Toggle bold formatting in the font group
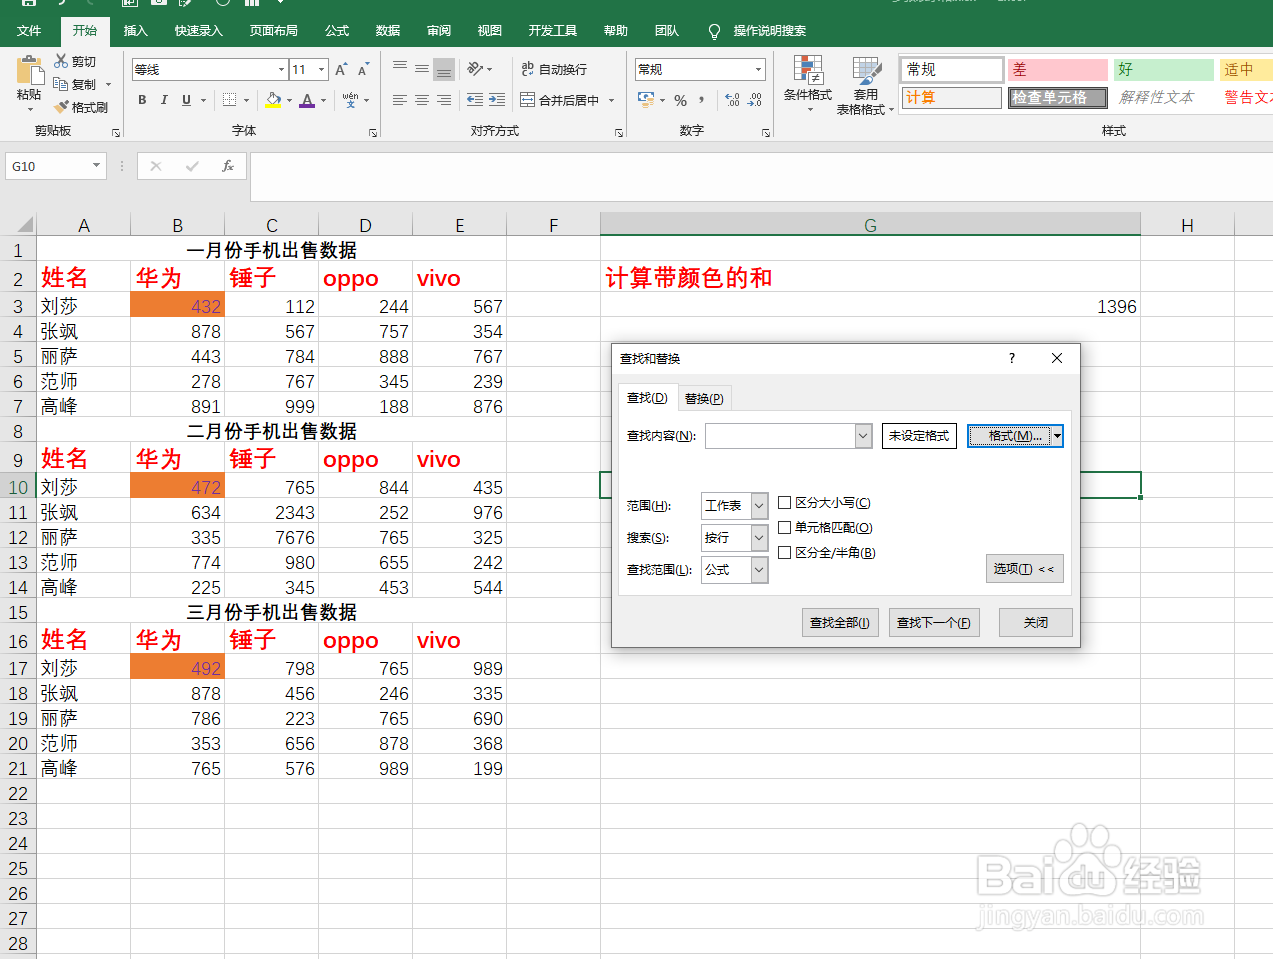This screenshot has height=959, width=1273. point(141,101)
